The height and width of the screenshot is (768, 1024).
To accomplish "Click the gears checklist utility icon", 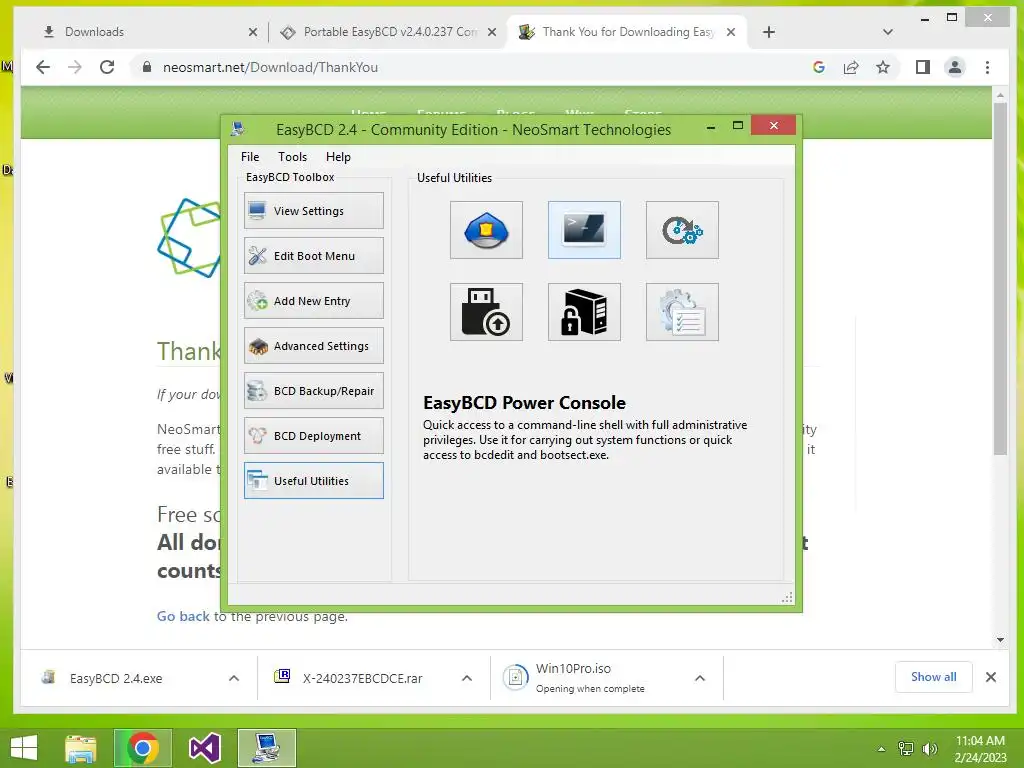I will click(682, 312).
